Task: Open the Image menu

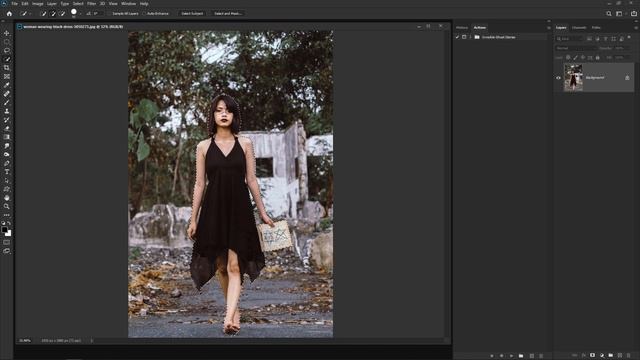Action: click(38, 4)
